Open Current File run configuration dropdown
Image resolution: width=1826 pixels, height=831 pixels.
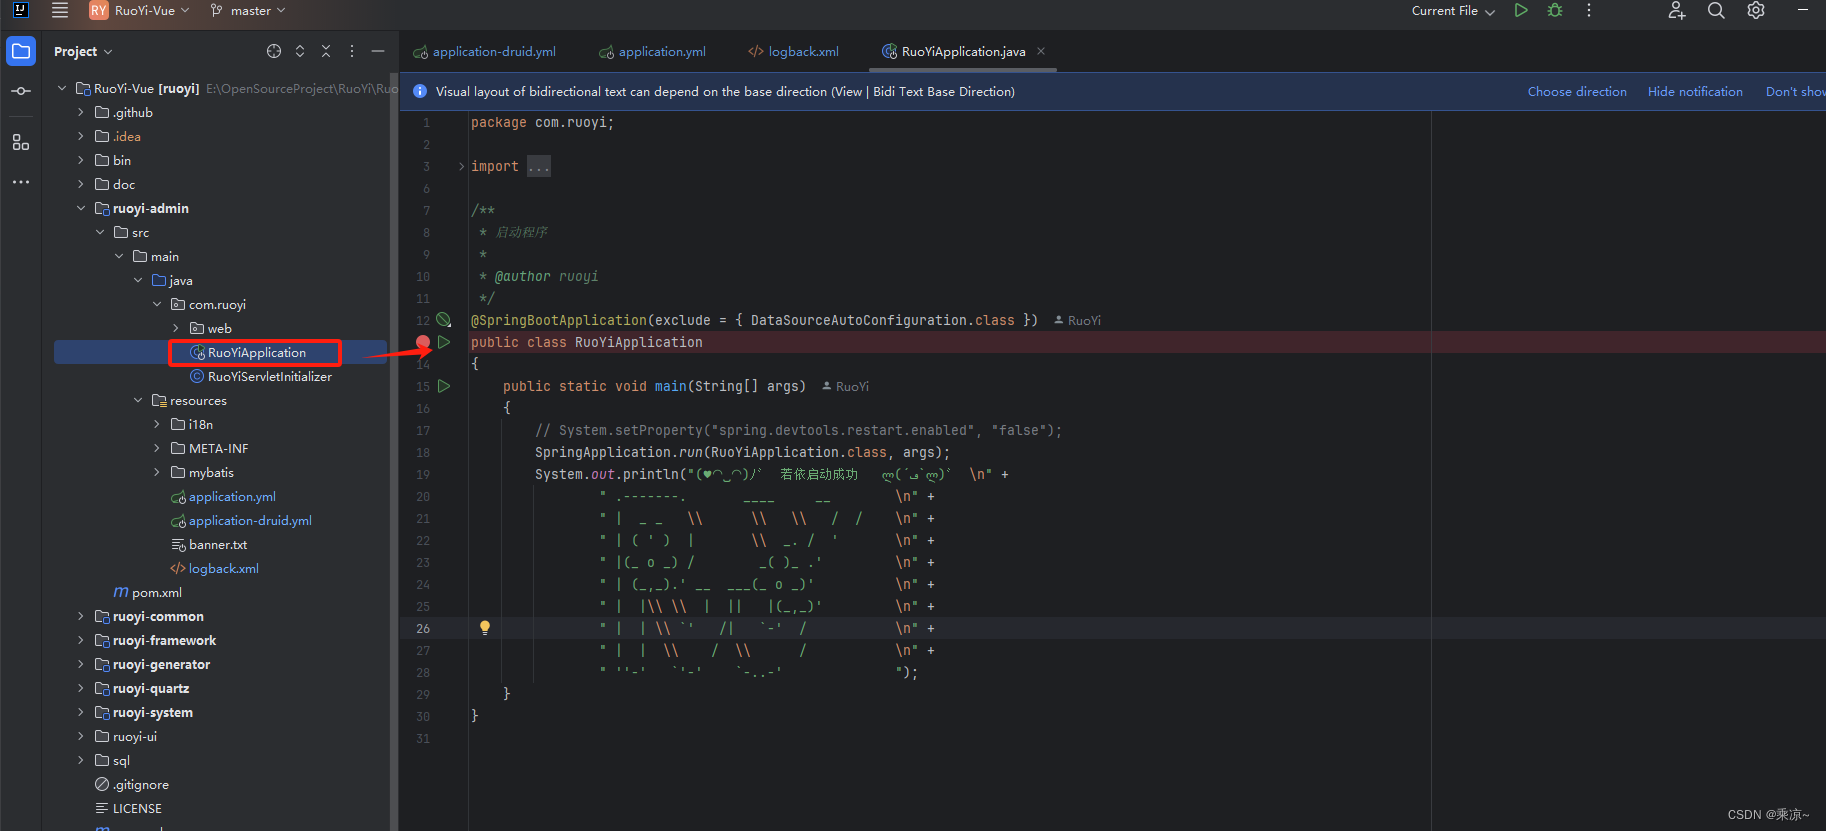tap(1453, 10)
